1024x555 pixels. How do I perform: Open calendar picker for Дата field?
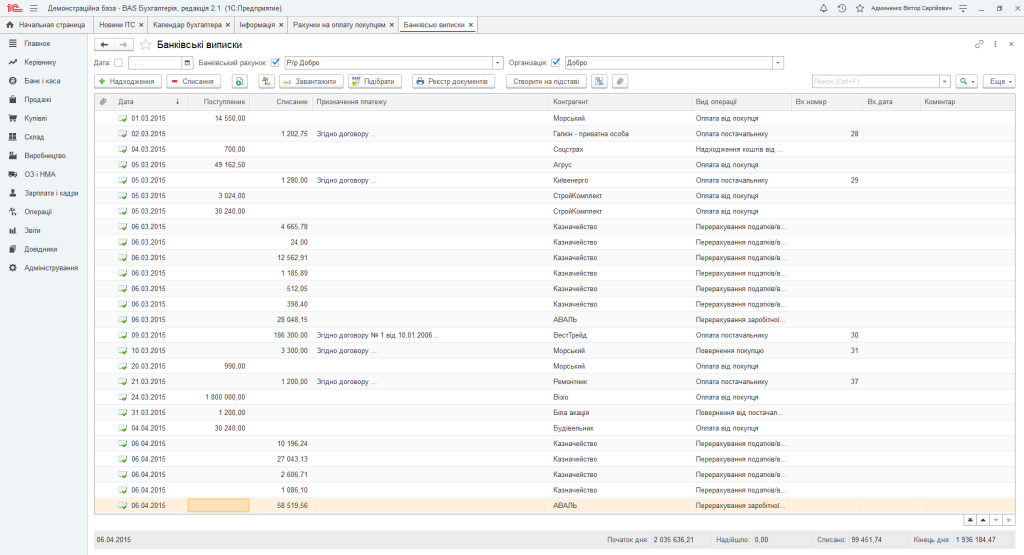pyautogui.click(x=187, y=63)
